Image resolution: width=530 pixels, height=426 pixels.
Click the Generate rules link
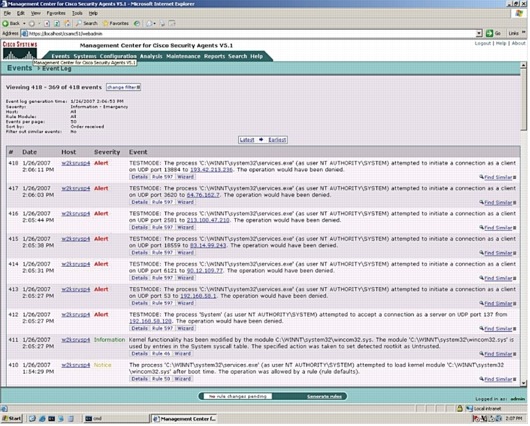click(324, 396)
